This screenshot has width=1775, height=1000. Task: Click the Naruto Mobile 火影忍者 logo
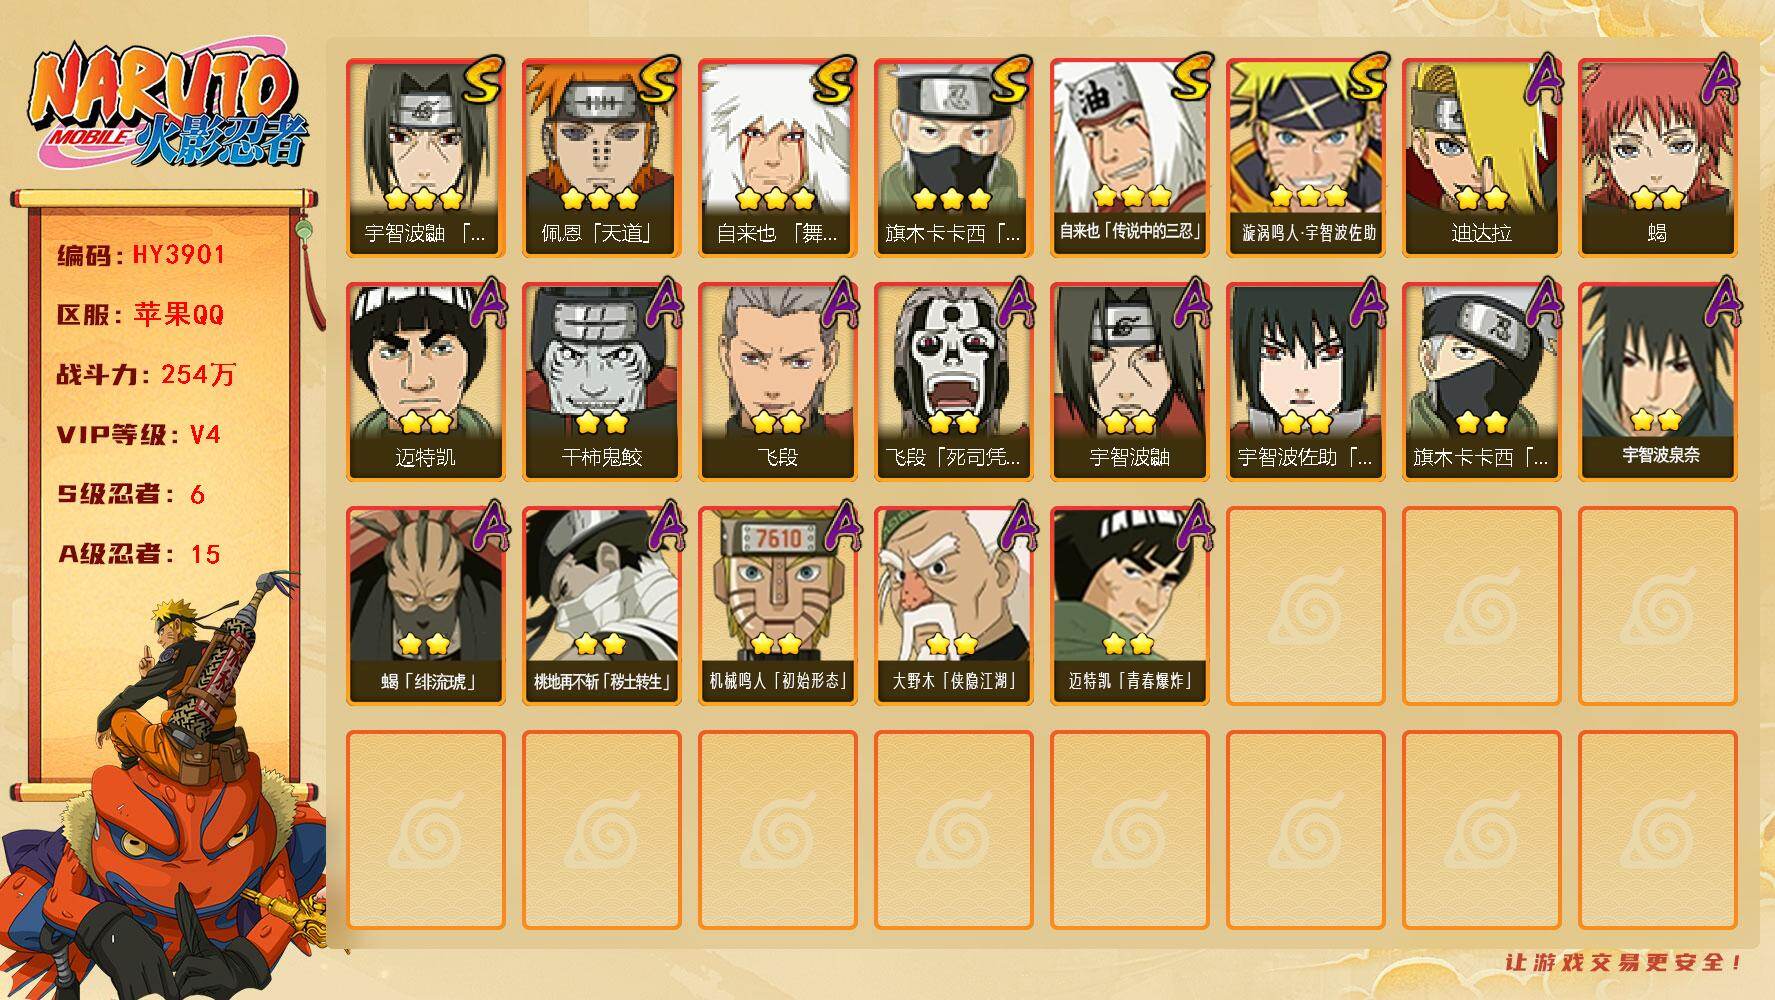coord(168,105)
